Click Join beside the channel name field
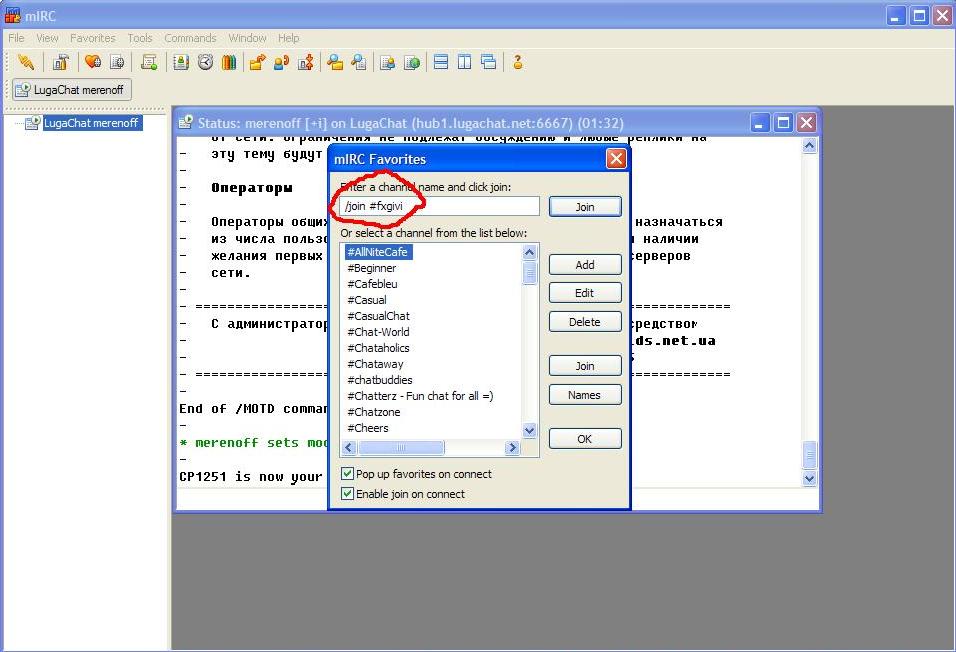This screenshot has height=652, width=956. (585, 207)
